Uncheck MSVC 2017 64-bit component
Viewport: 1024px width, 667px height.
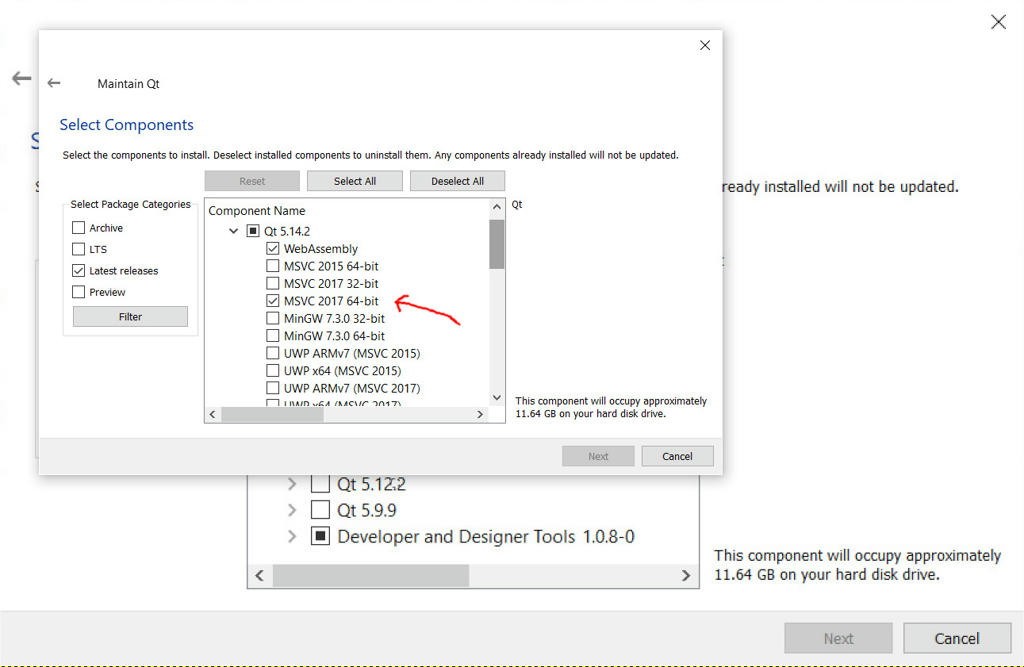(272, 301)
